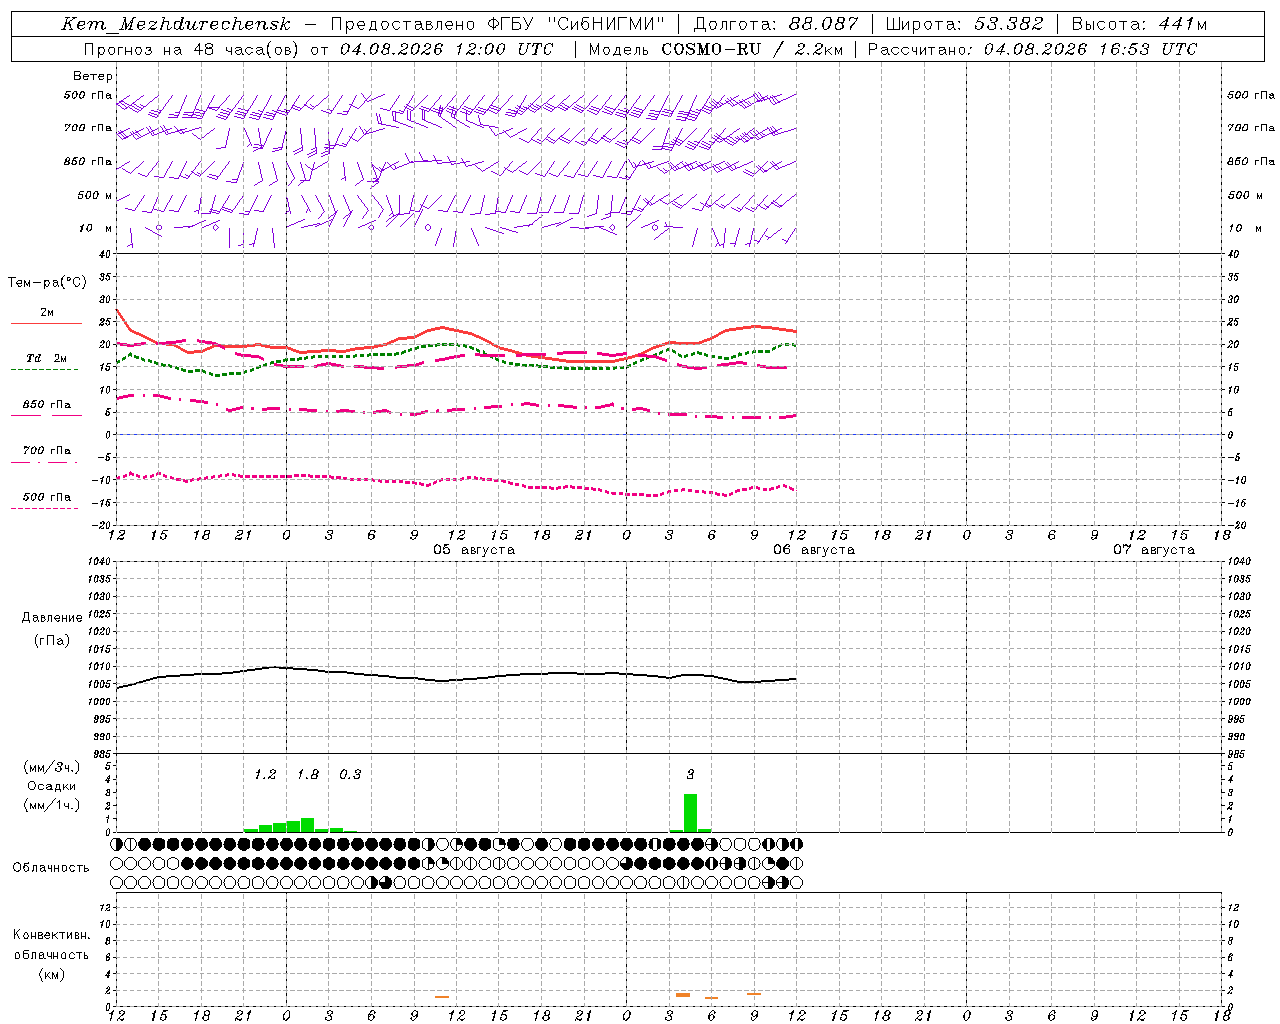Click the 06 августа date label
This screenshot has height=1024, width=1280.
coord(814,550)
